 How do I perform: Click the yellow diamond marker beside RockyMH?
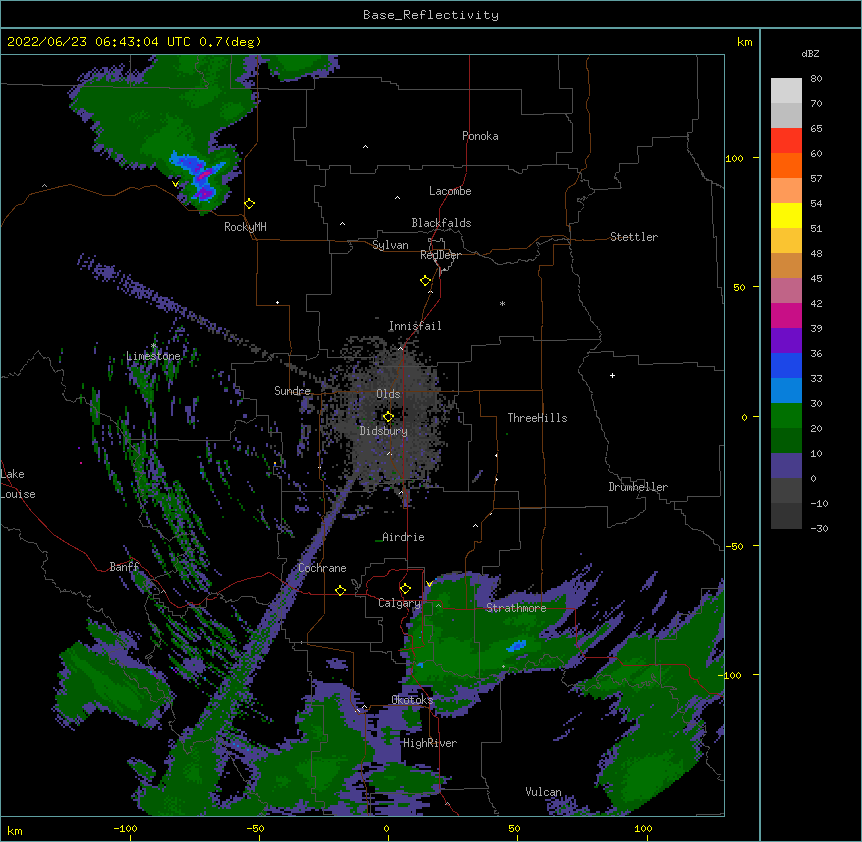pos(250,204)
